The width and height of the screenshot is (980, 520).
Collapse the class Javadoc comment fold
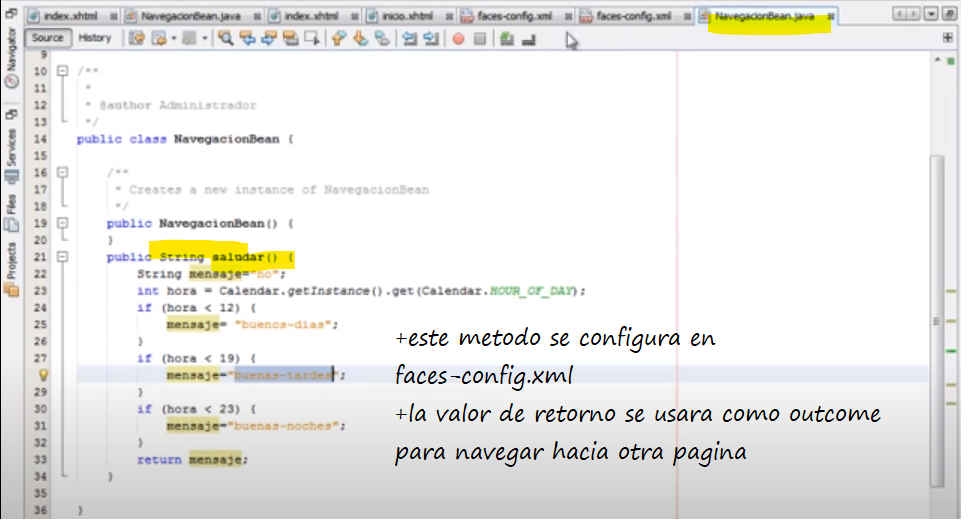tap(62, 71)
